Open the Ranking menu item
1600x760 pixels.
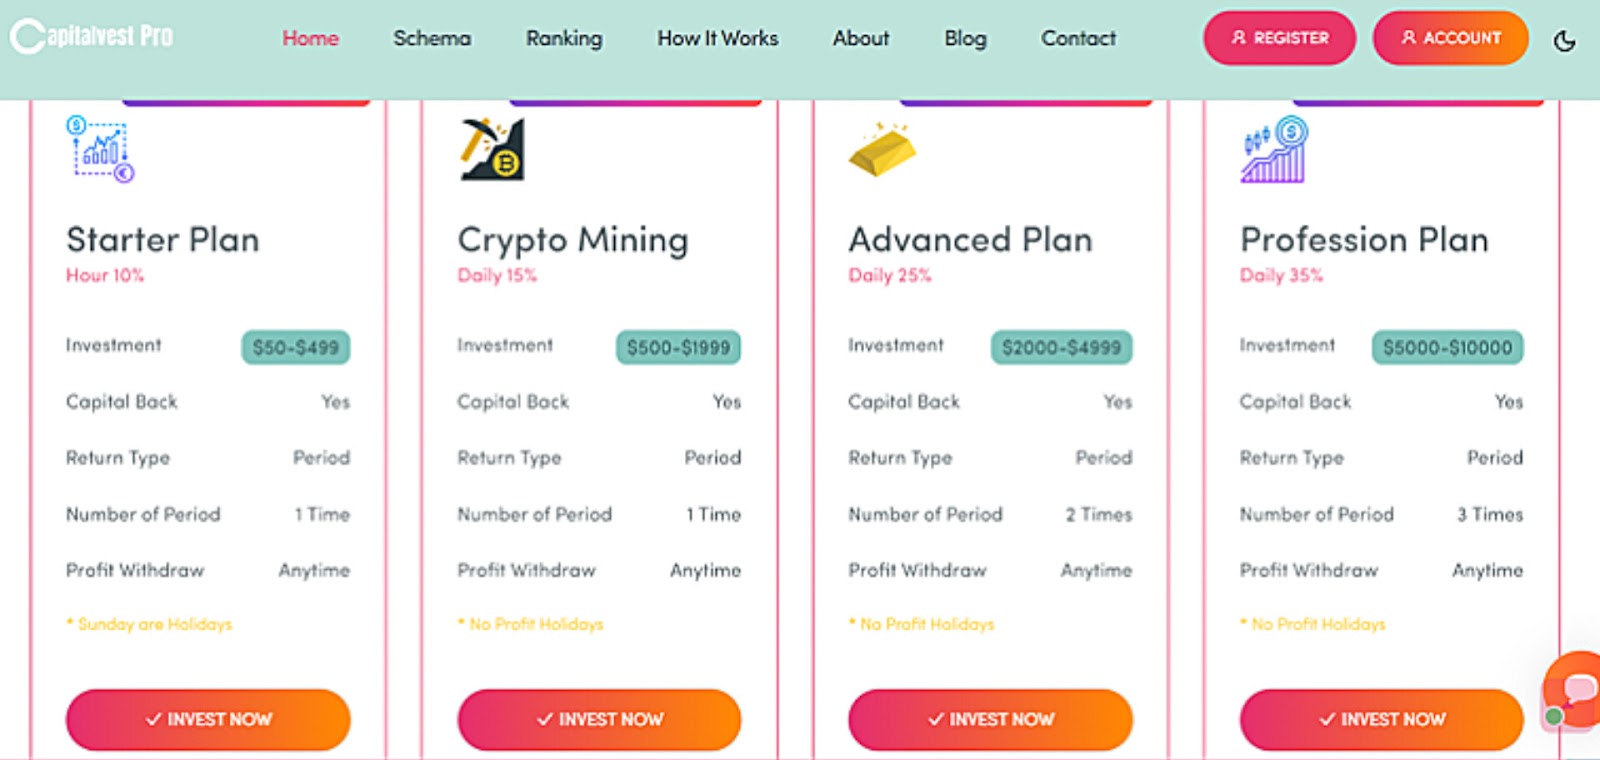point(564,38)
